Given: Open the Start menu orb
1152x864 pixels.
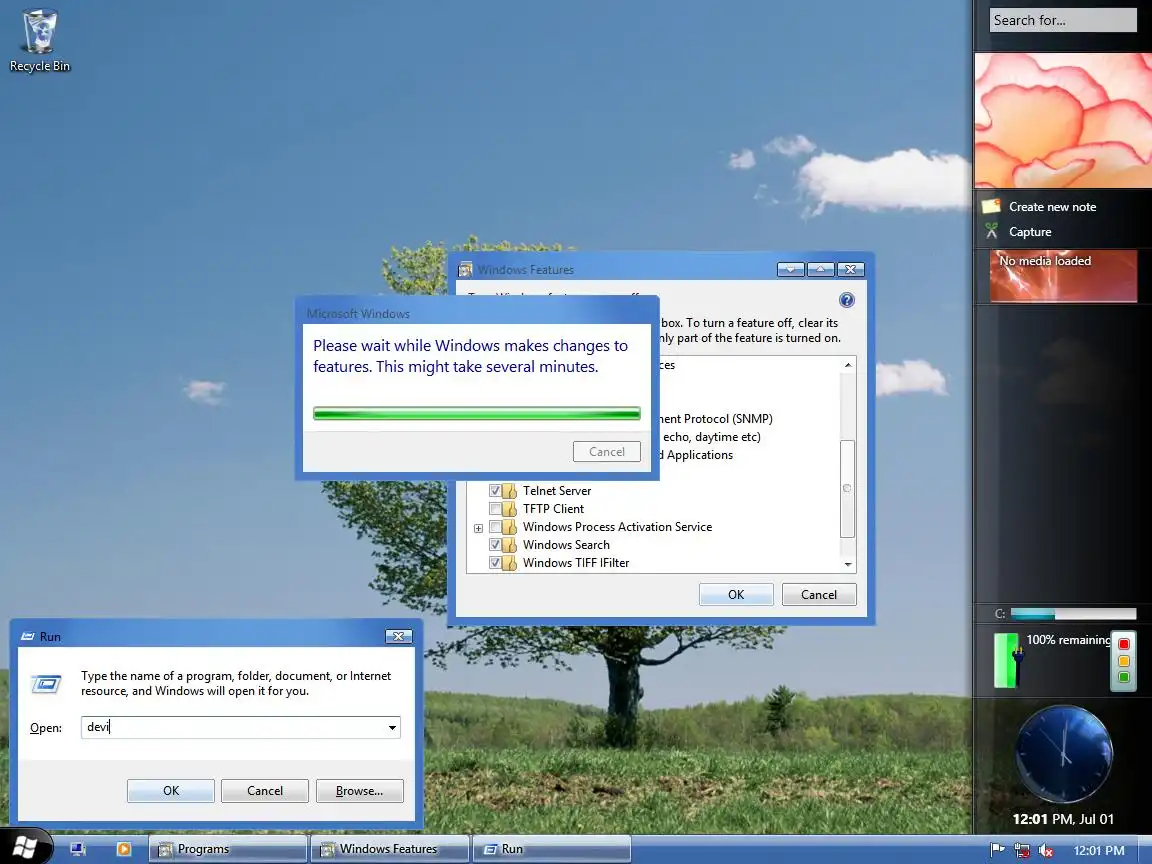Looking at the screenshot, I should [25, 847].
